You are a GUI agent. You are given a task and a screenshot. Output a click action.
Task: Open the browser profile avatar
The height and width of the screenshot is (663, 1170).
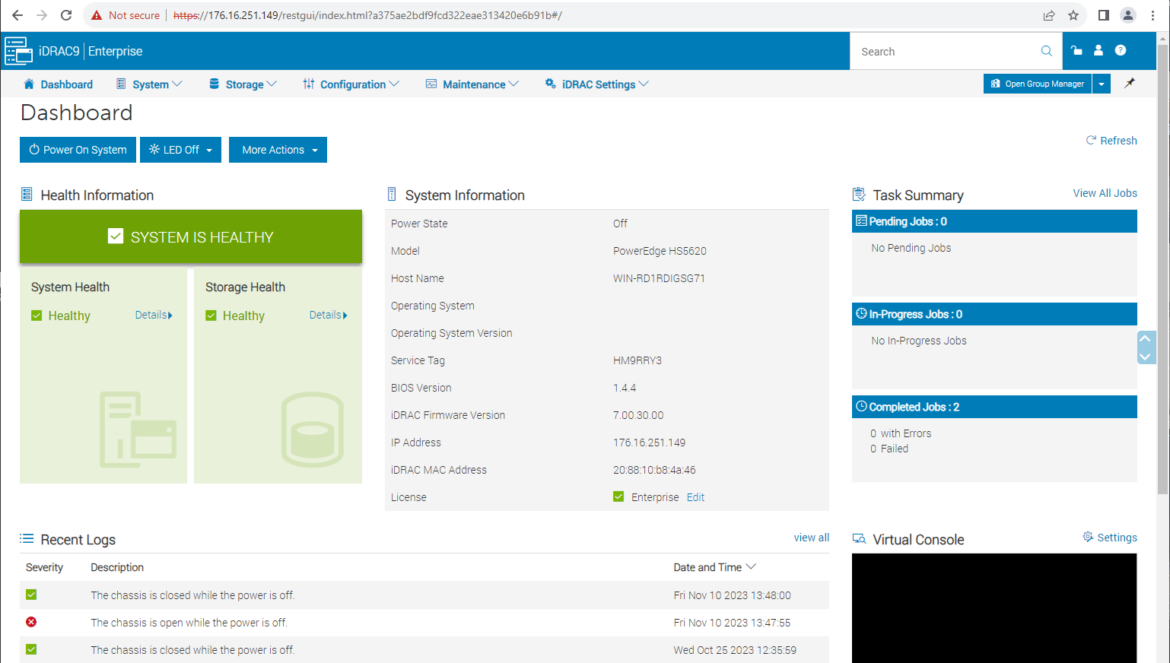pos(1128,15)
